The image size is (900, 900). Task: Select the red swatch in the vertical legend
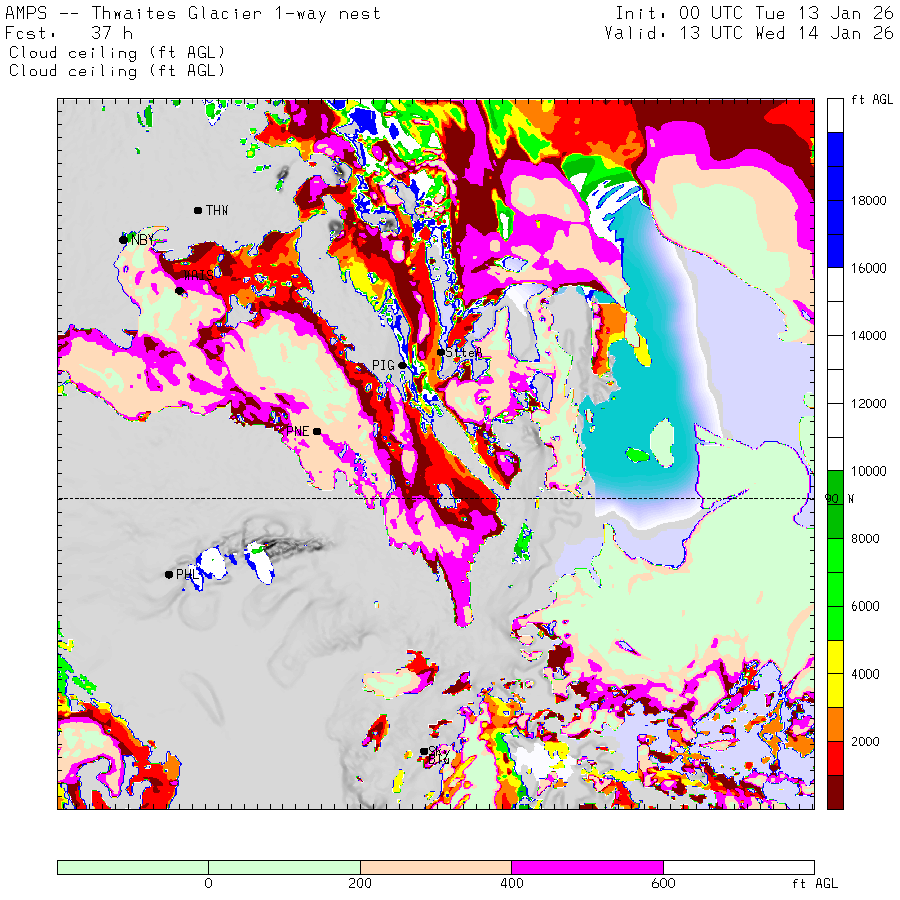click(x=835, y=758)
